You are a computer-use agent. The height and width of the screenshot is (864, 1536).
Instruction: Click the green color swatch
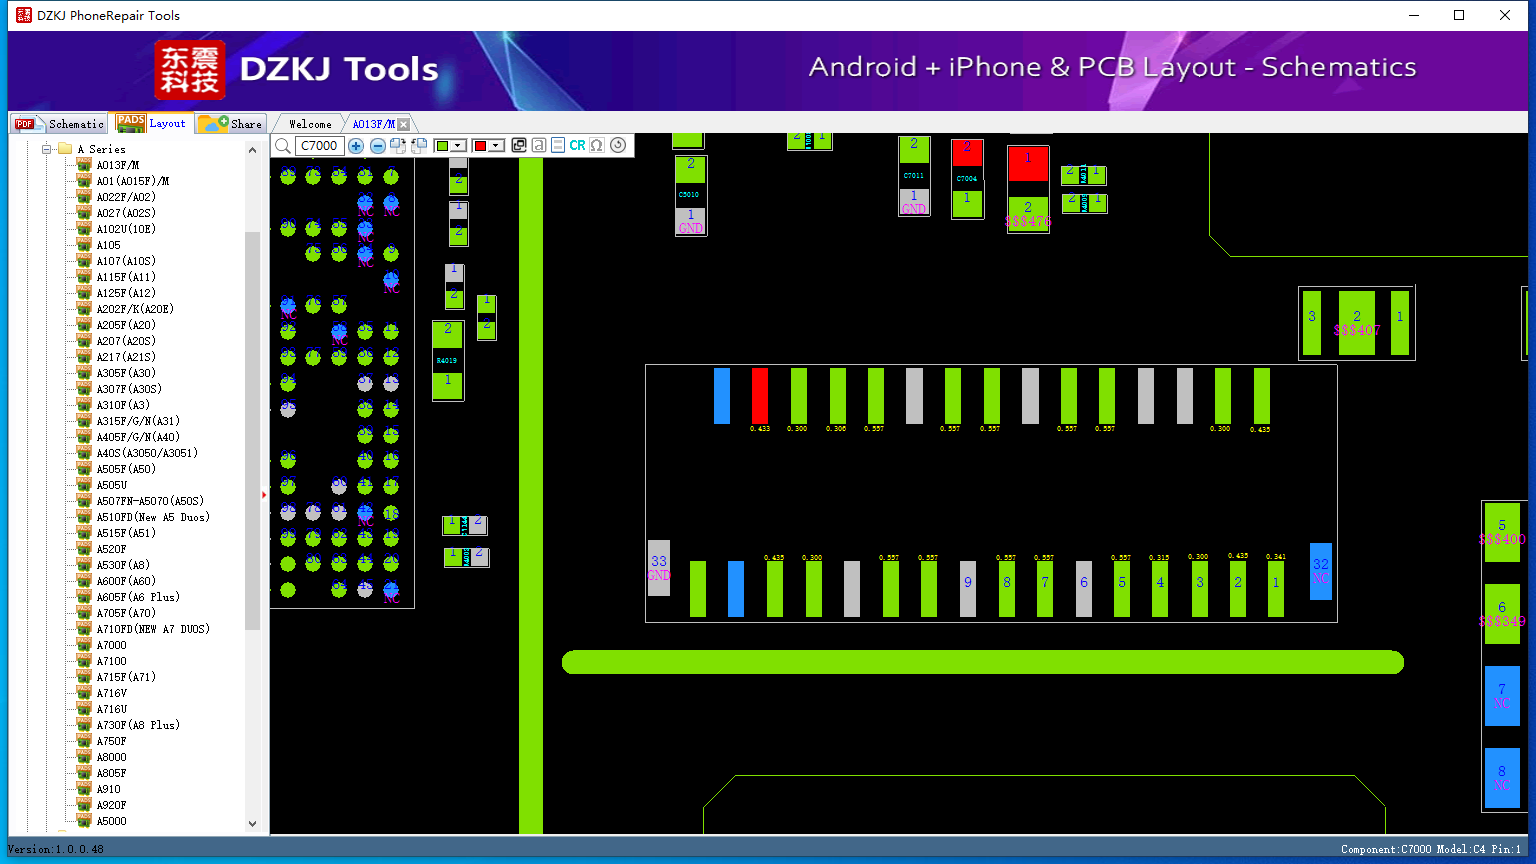[x=442, y=146]
